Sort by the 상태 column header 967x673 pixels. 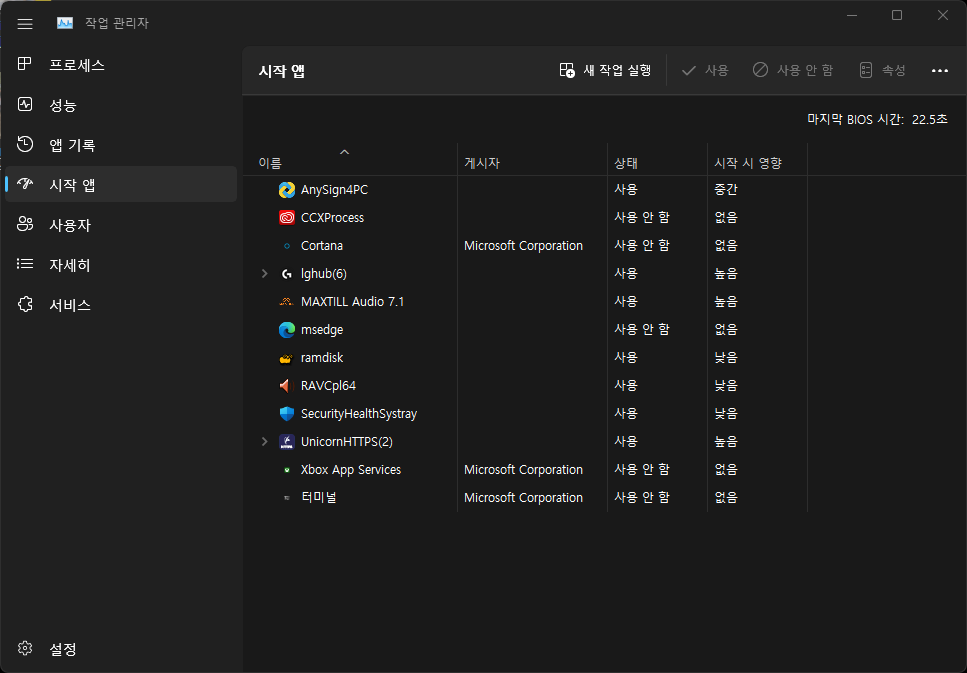coord(657,160)
